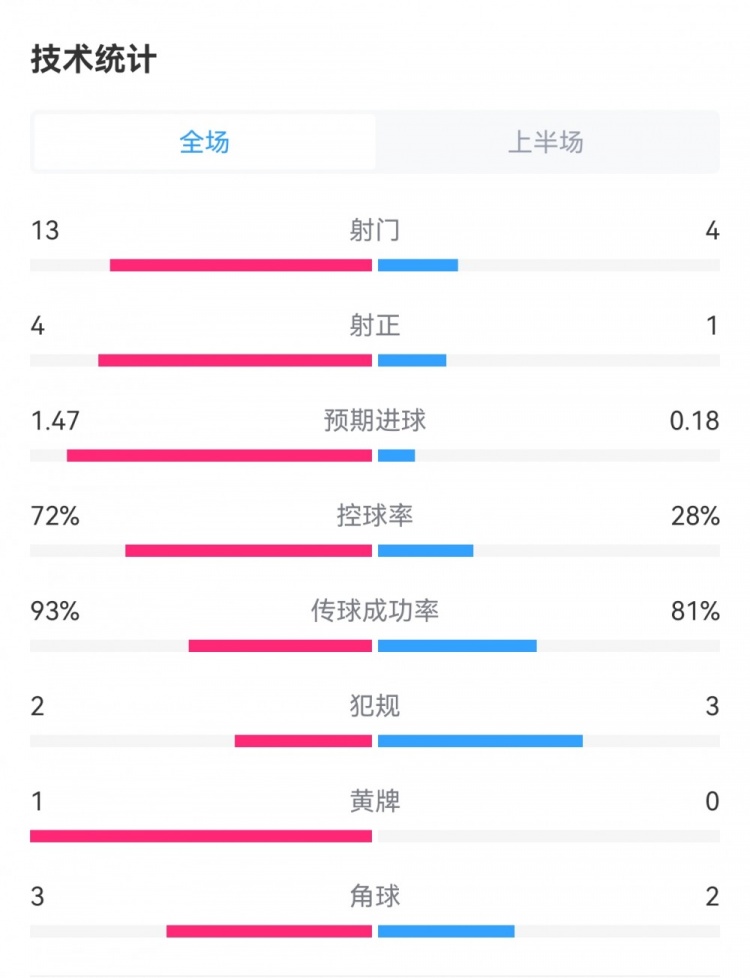Click the blue bar under 传球成功率
This screenshot has width=750, height=978.
(x=457, y=646)
